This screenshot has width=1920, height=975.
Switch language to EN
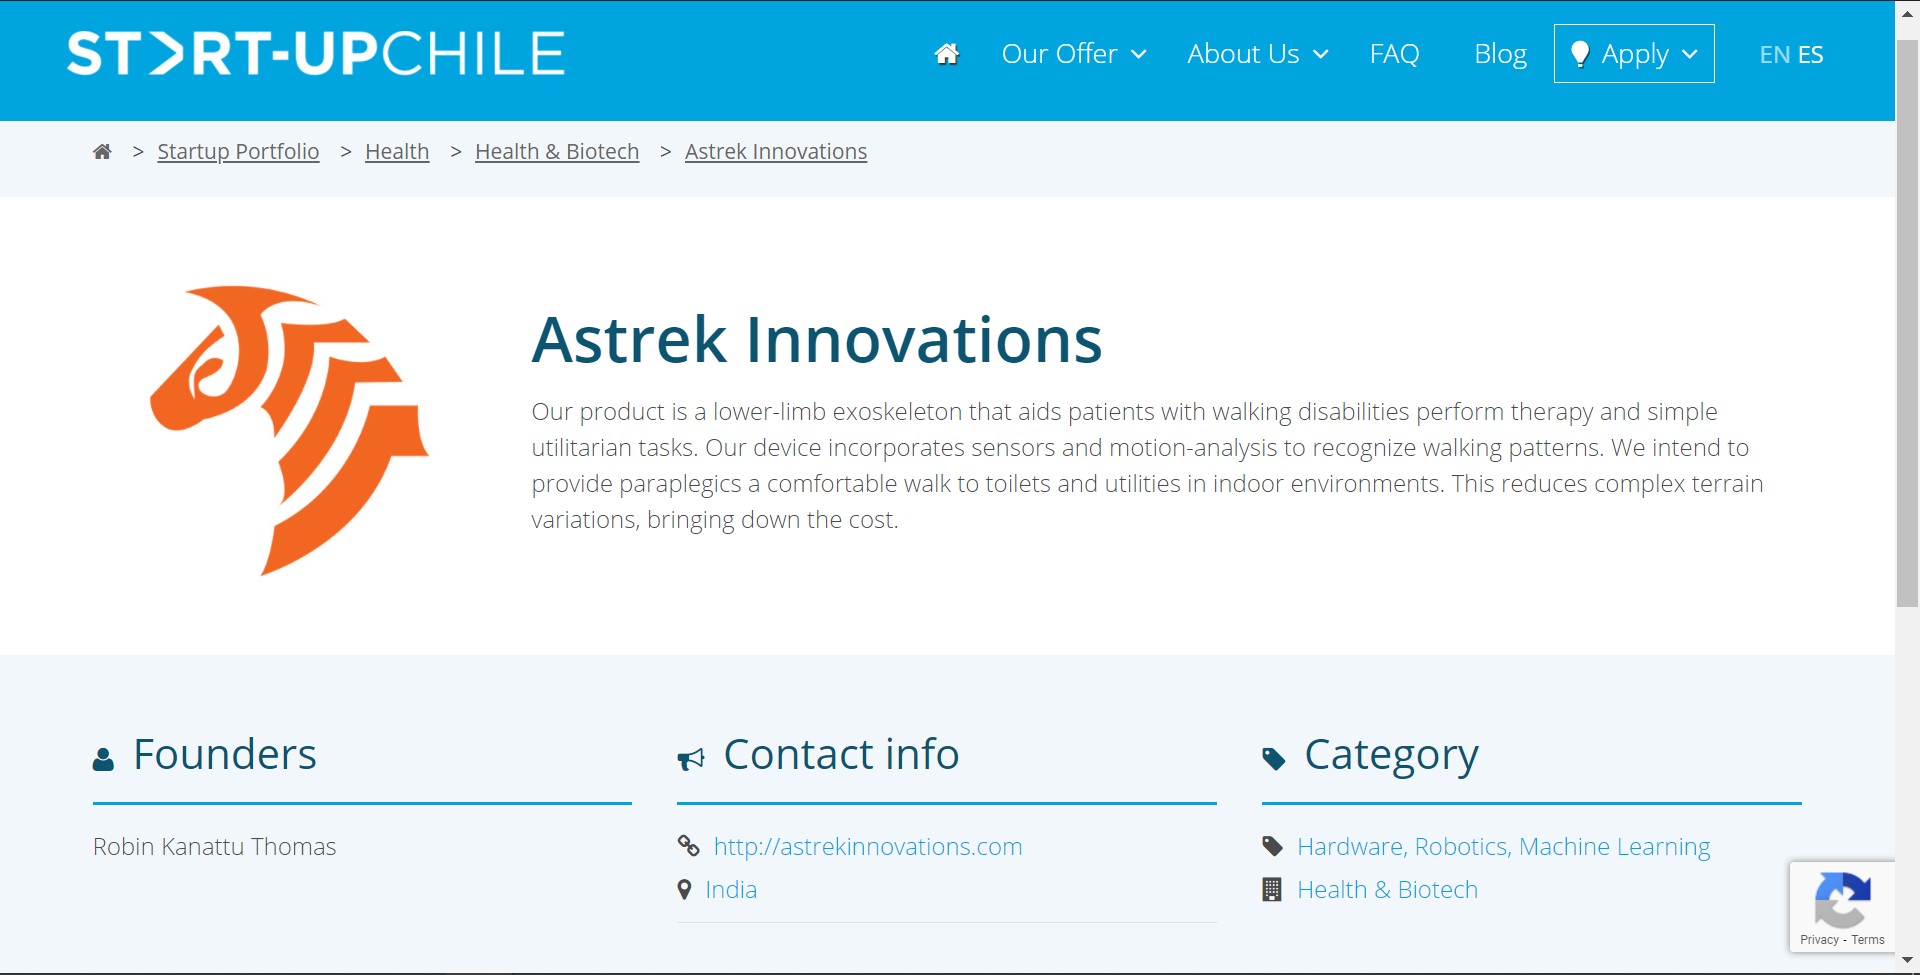tap(1774, 55)
